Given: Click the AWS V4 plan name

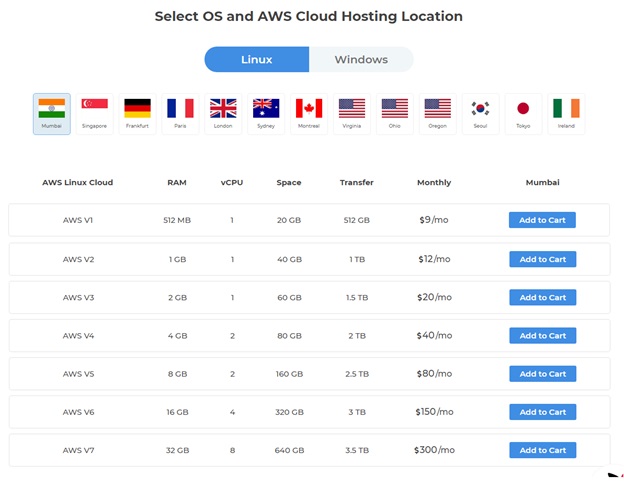Looking at the screenshot, I should (x=78, y=336).
